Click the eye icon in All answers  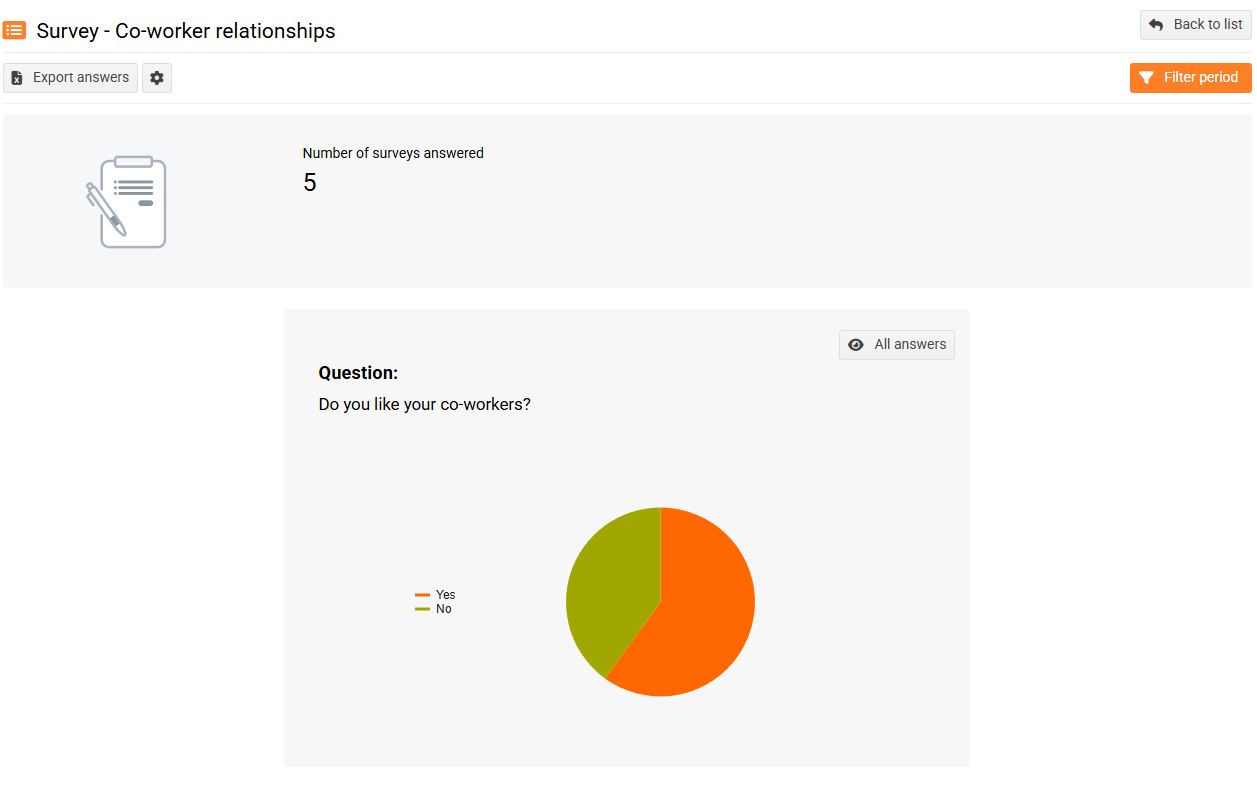click(855, 345)
